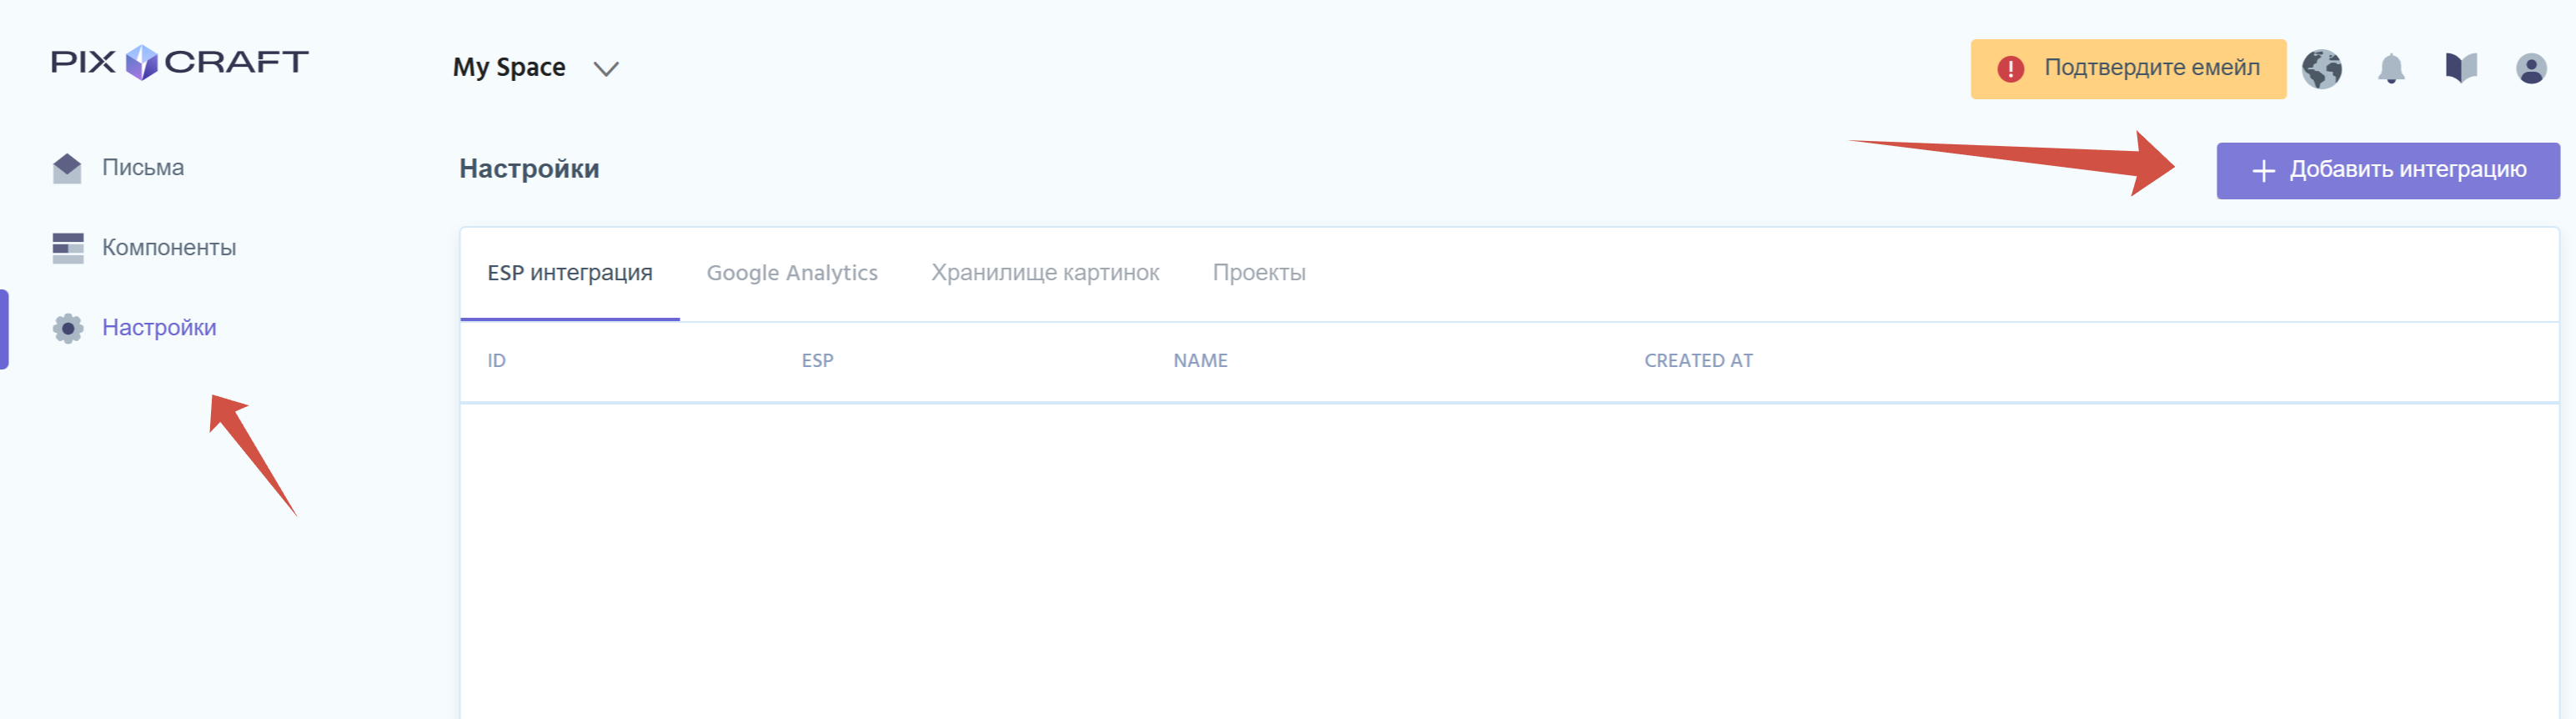Click the Pixcraft logo
Viewport: 2576px width, 719px height.
[180, 62]
